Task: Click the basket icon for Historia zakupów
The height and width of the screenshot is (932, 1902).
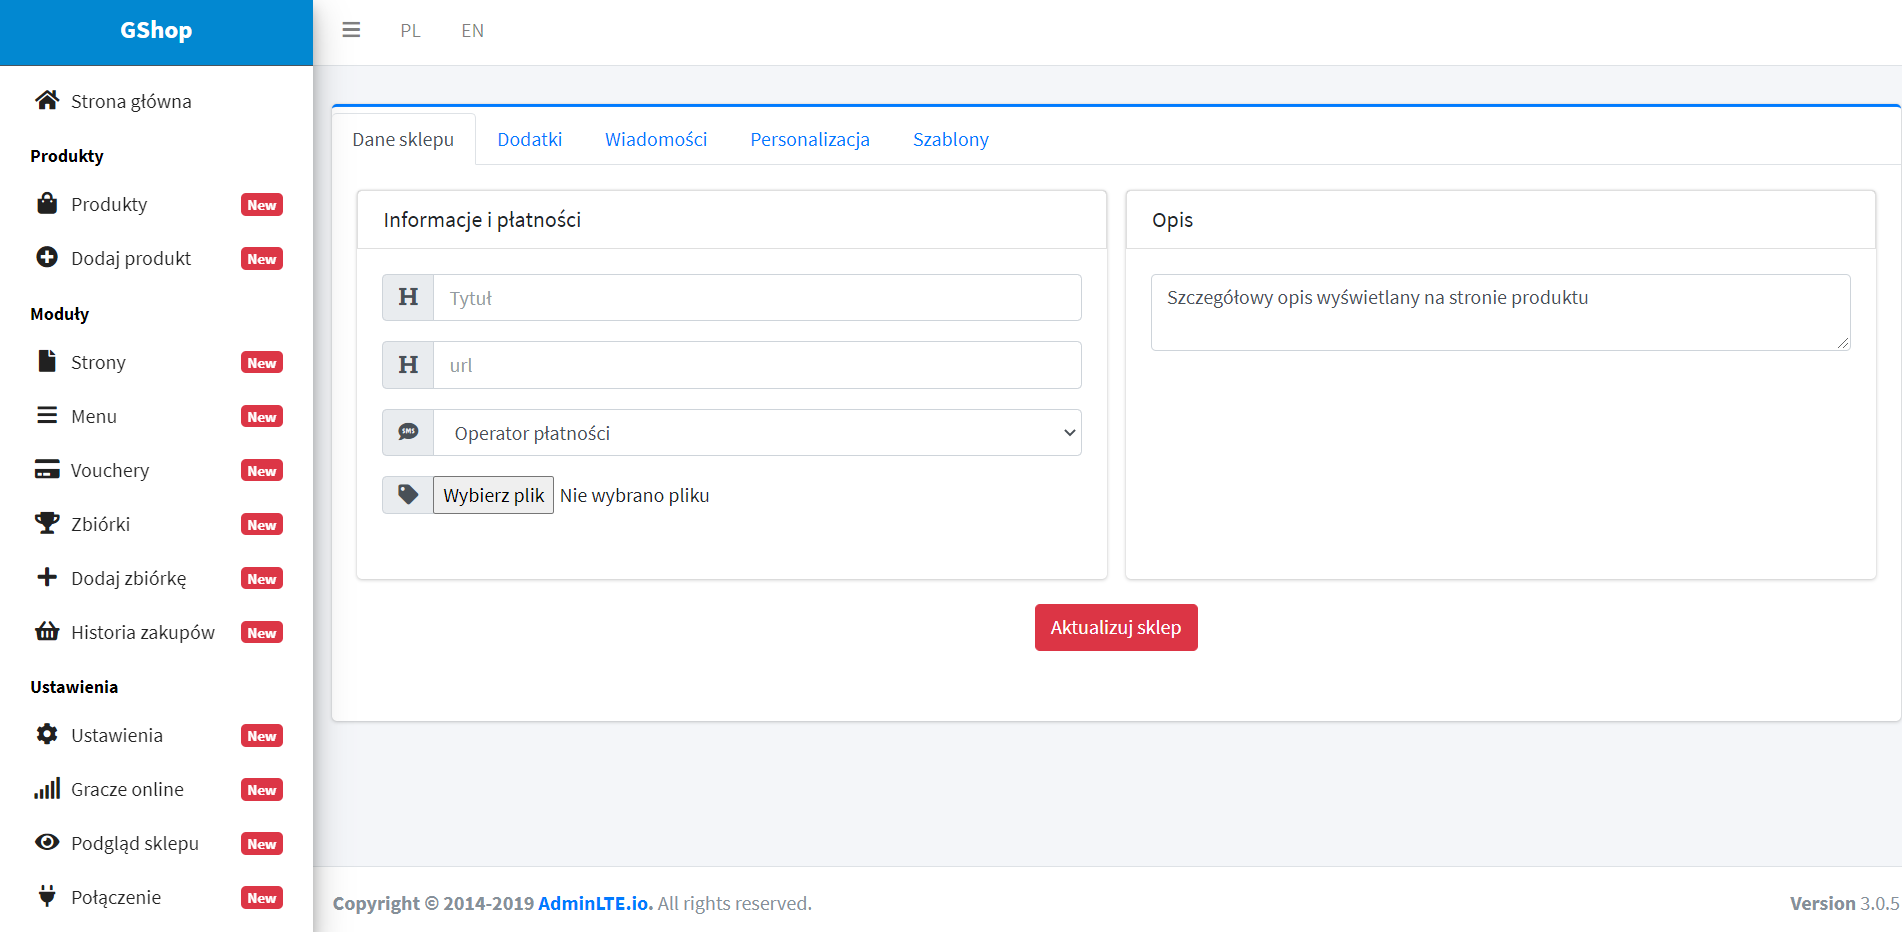Action: pyautogui.click(x=47, y=632)
